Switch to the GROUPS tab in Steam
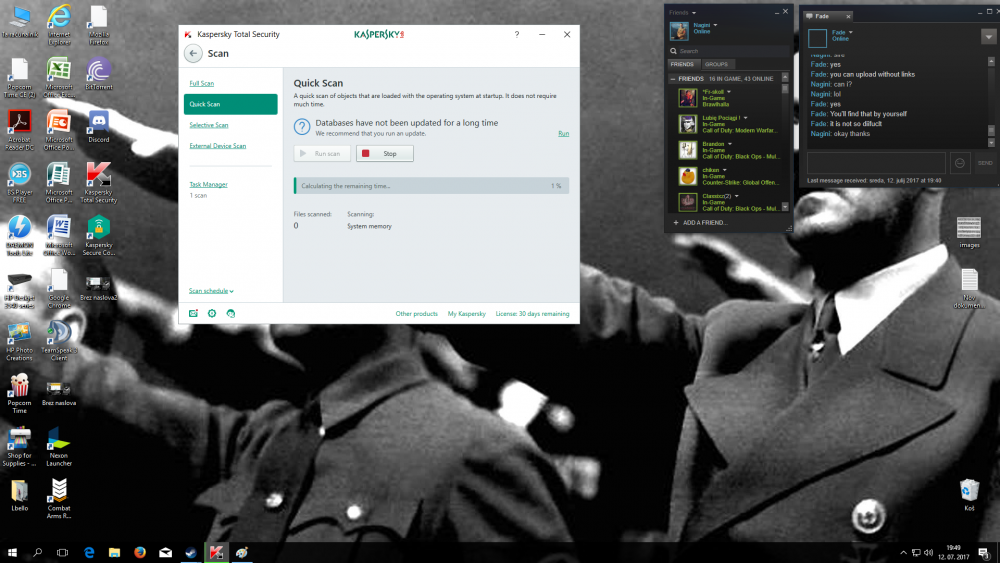This screenshot has height=563, width=1000. click(716, 64)
